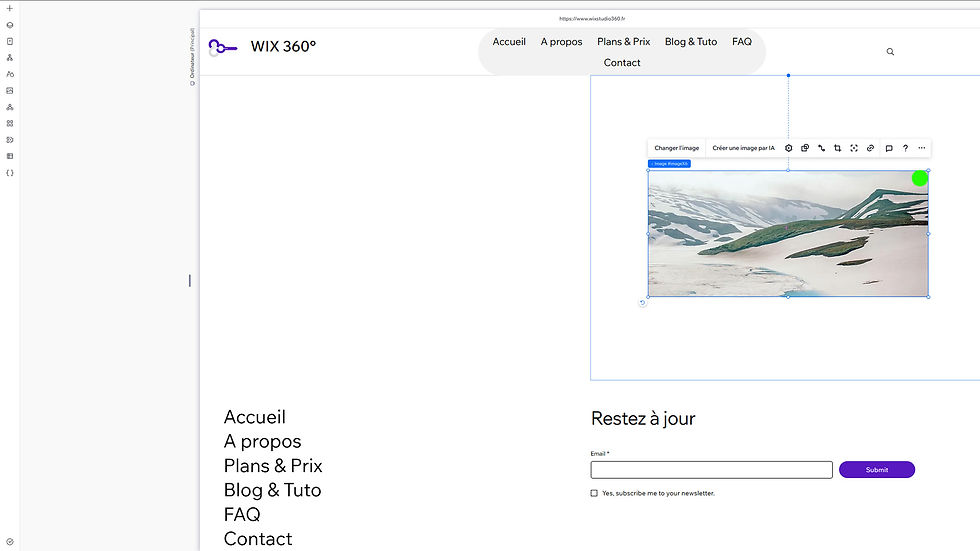Screen dimensions: 980x551
Task: Click the WIX 360° site title text
Action: click(283, 47)
